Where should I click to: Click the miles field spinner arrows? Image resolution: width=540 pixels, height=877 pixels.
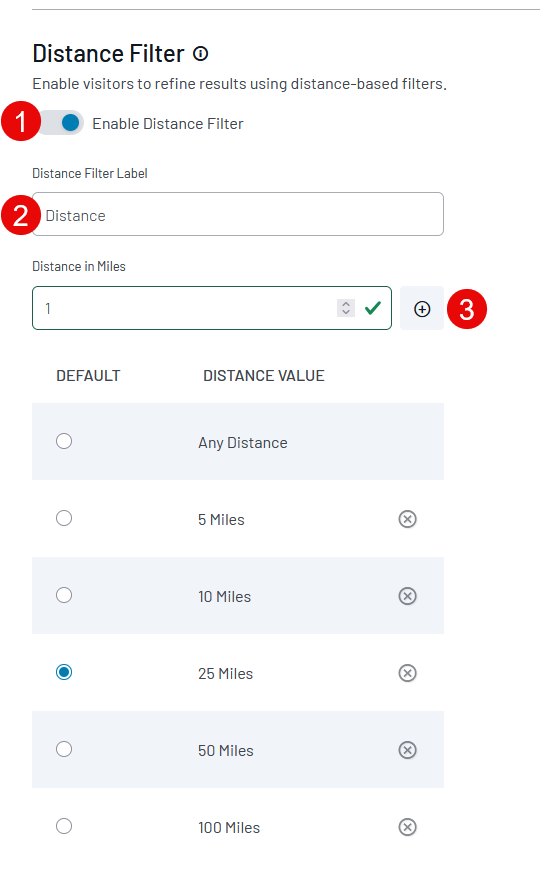346,308
